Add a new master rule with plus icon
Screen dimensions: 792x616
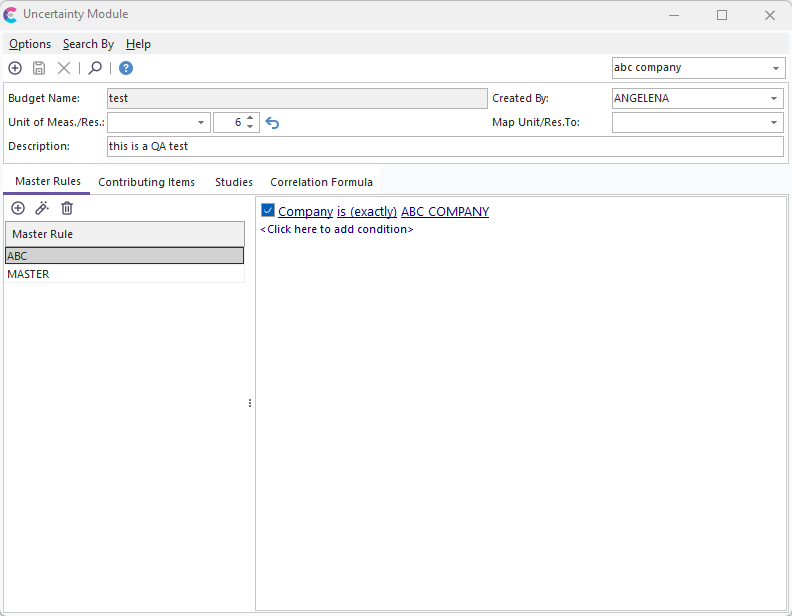tap(18, 208)
